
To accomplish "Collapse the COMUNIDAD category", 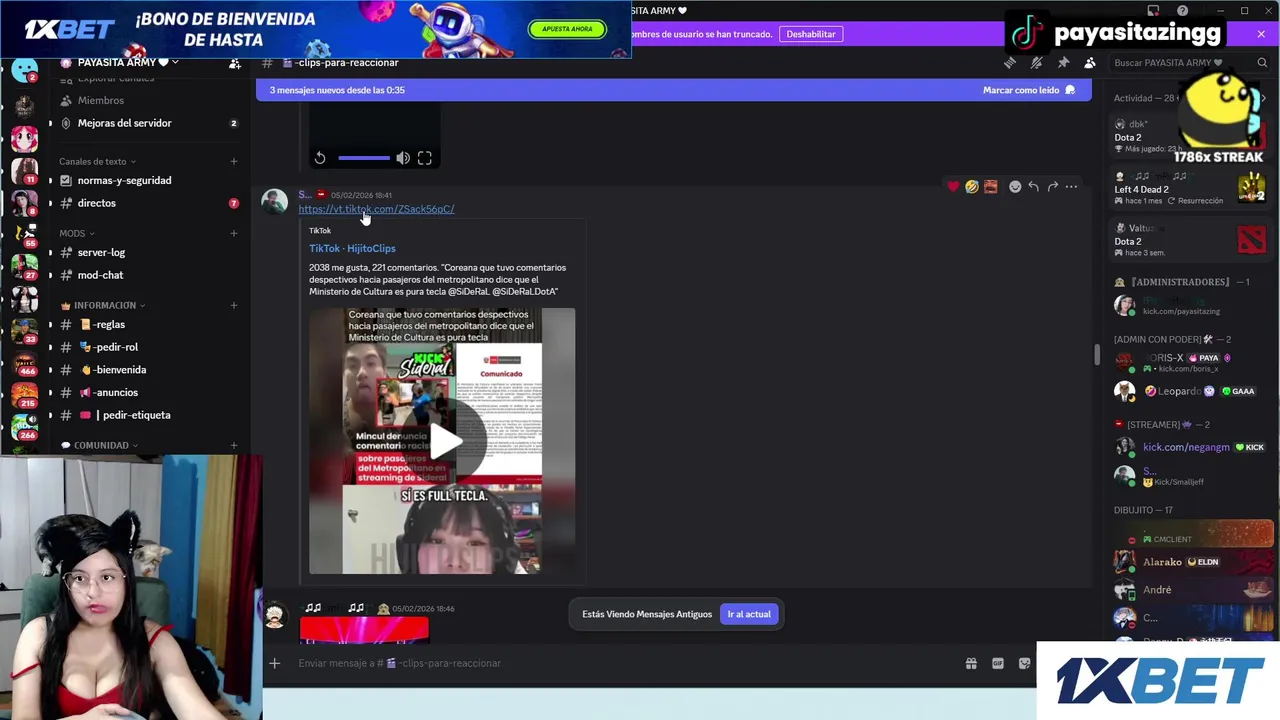I will pos(100,445).
